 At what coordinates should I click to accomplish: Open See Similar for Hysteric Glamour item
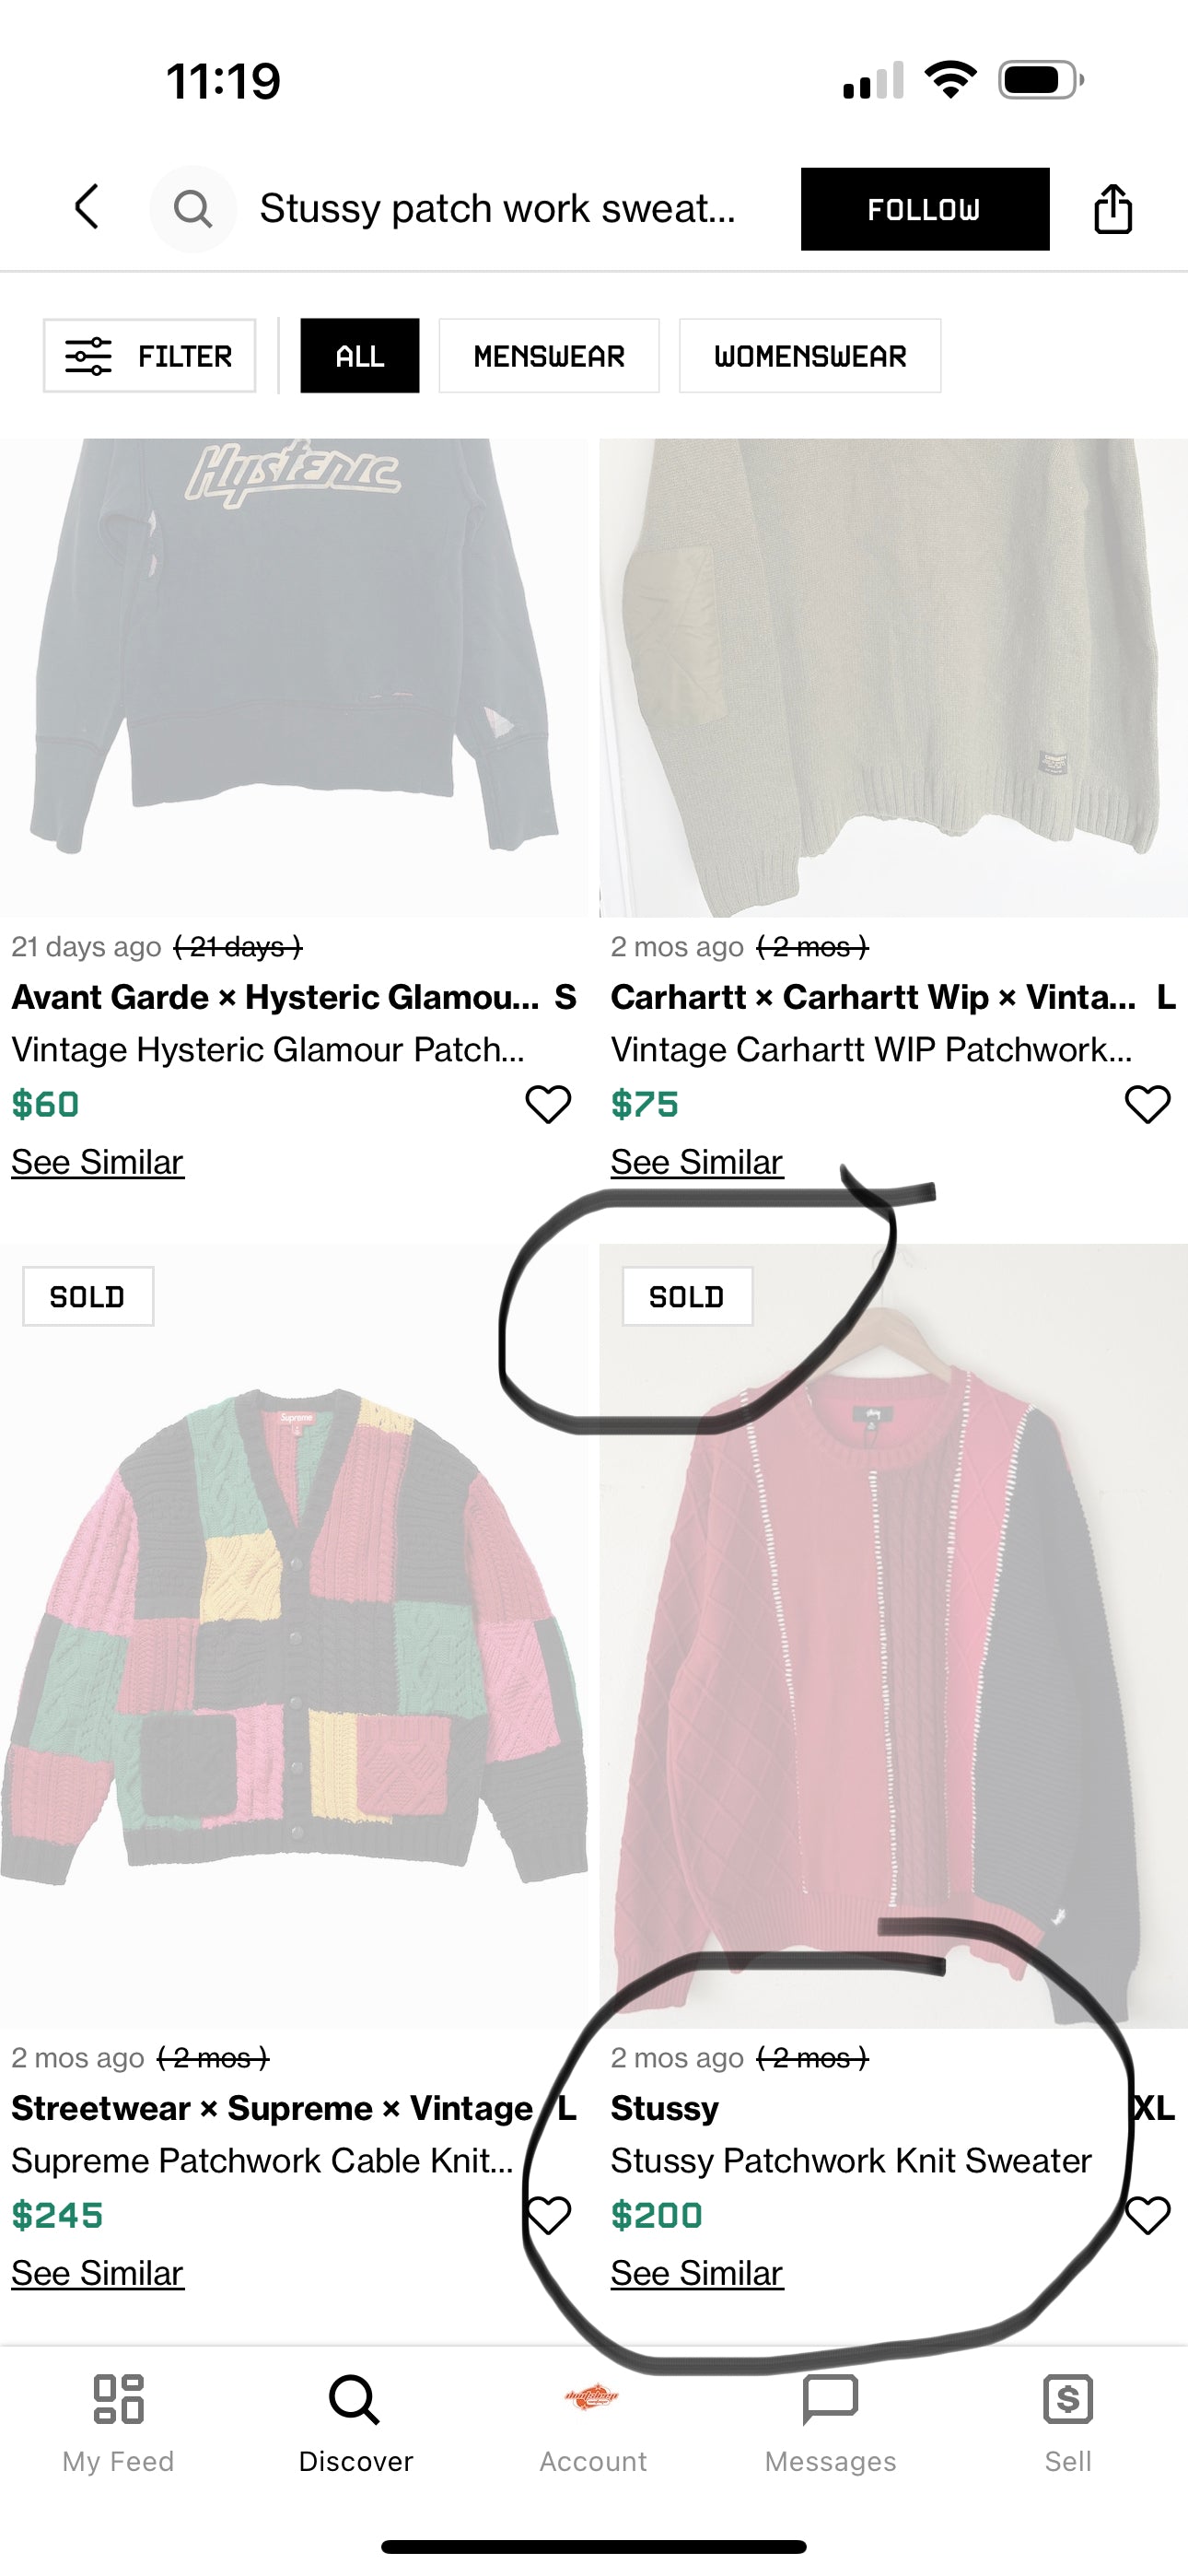pos(97,1162)
